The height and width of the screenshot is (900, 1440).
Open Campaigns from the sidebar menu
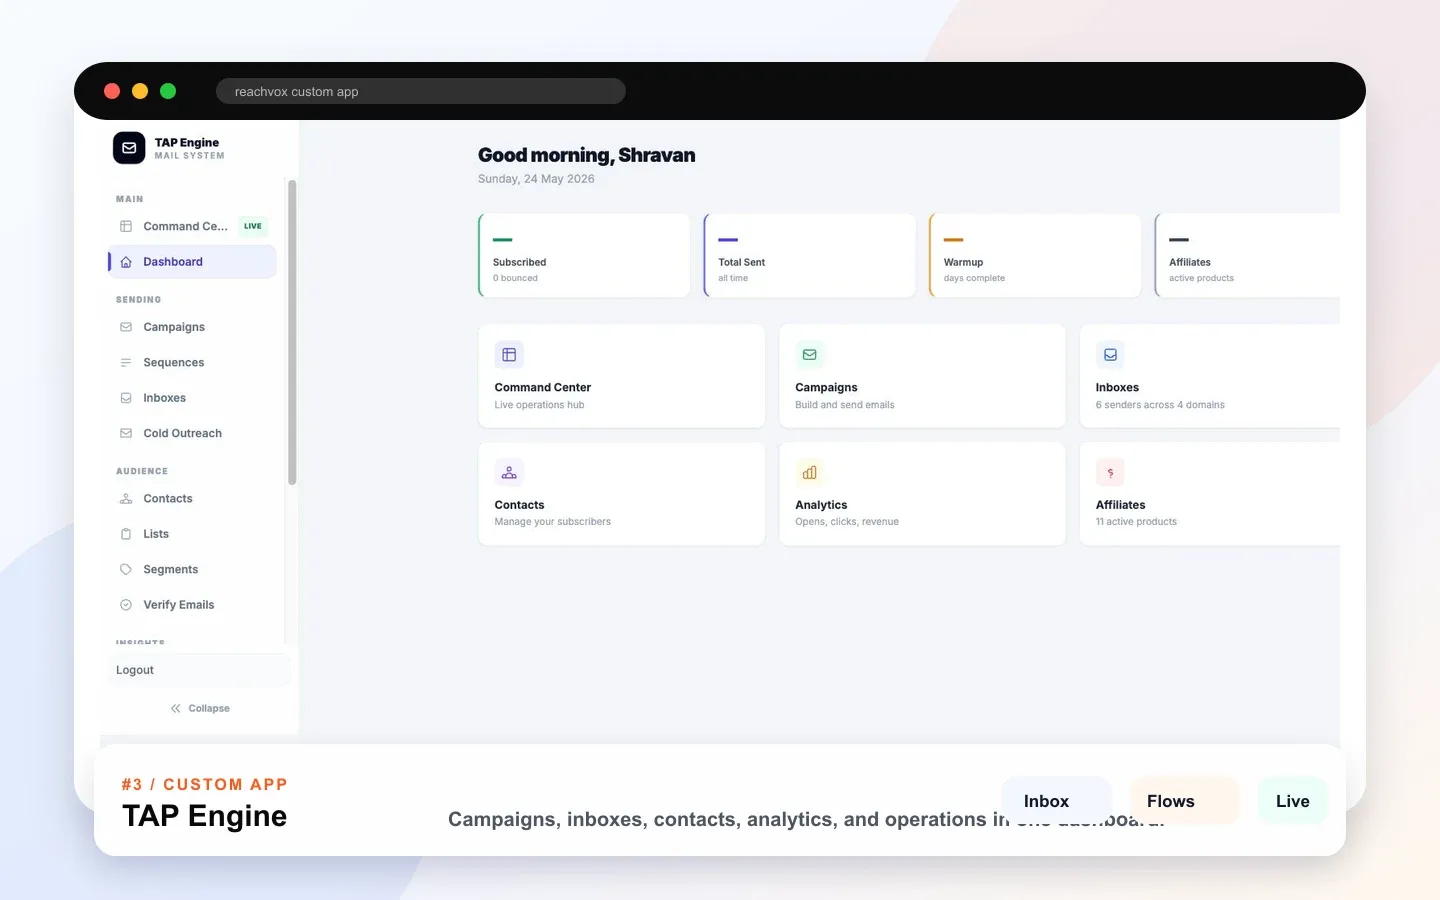click(192, 327)
